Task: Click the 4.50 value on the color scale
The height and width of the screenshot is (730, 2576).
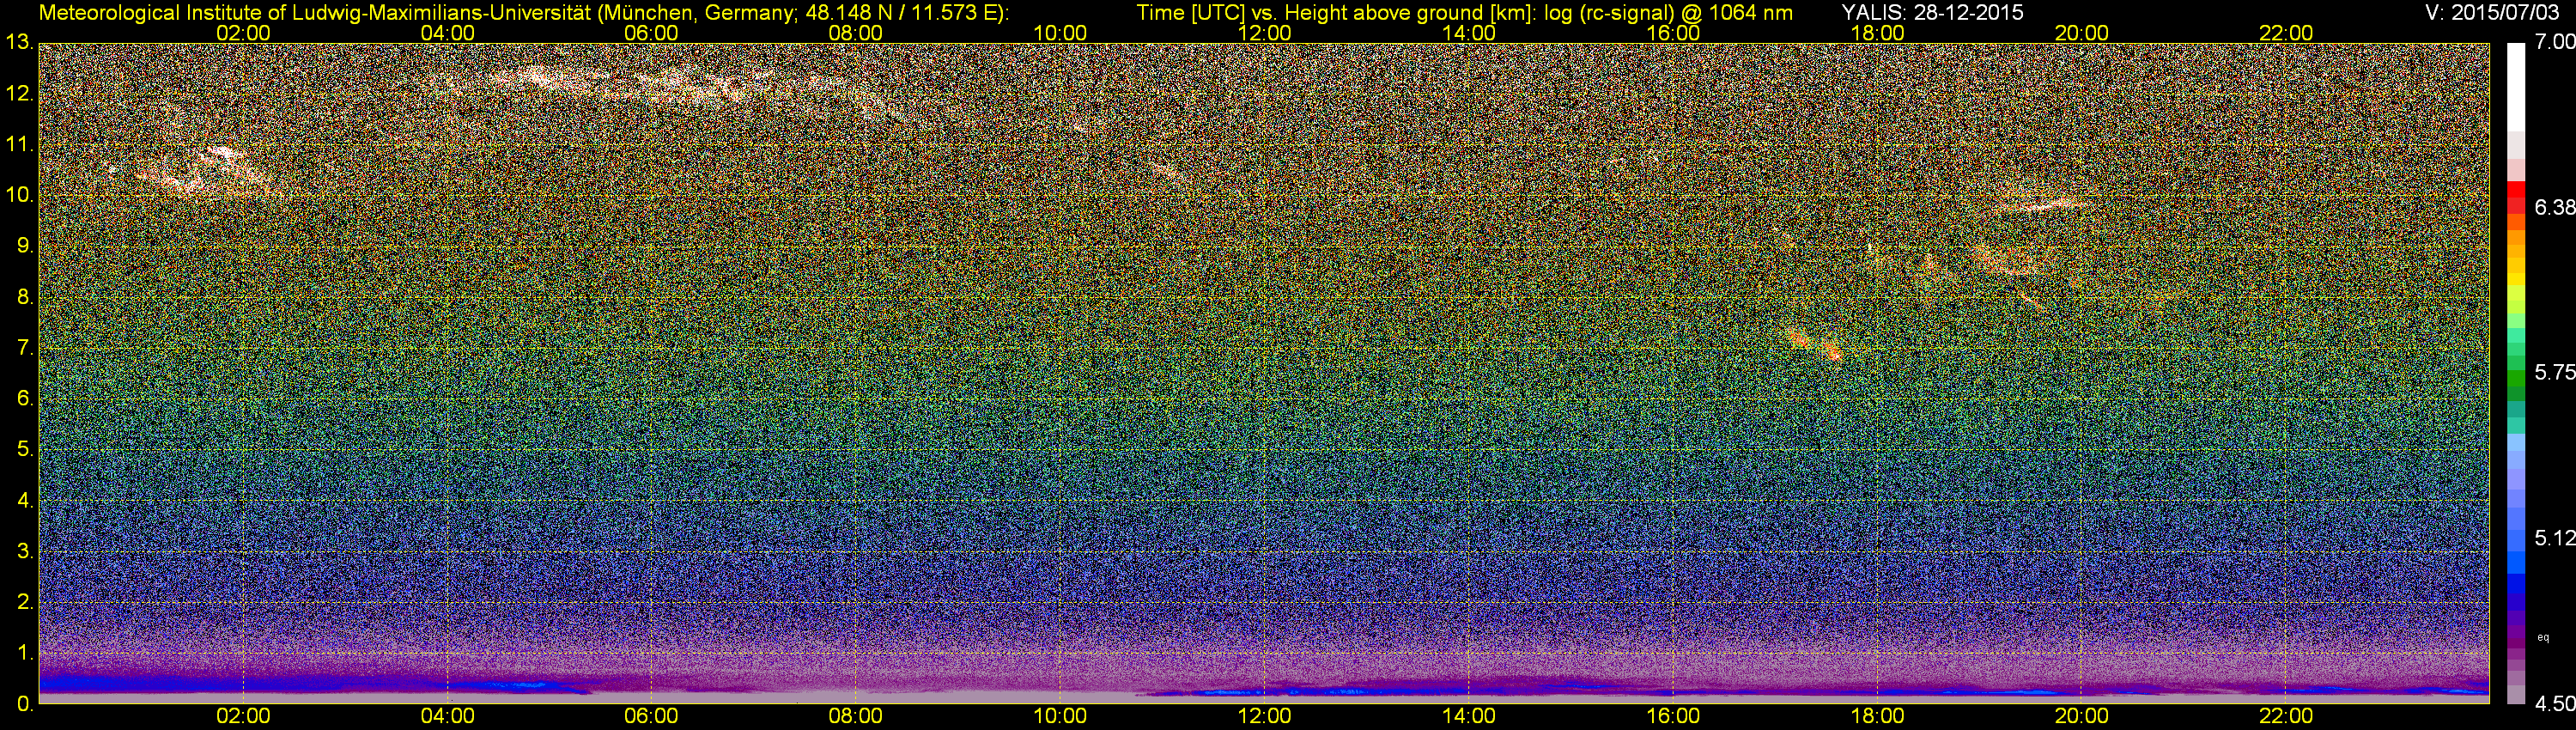Action: coord(2555,704)
